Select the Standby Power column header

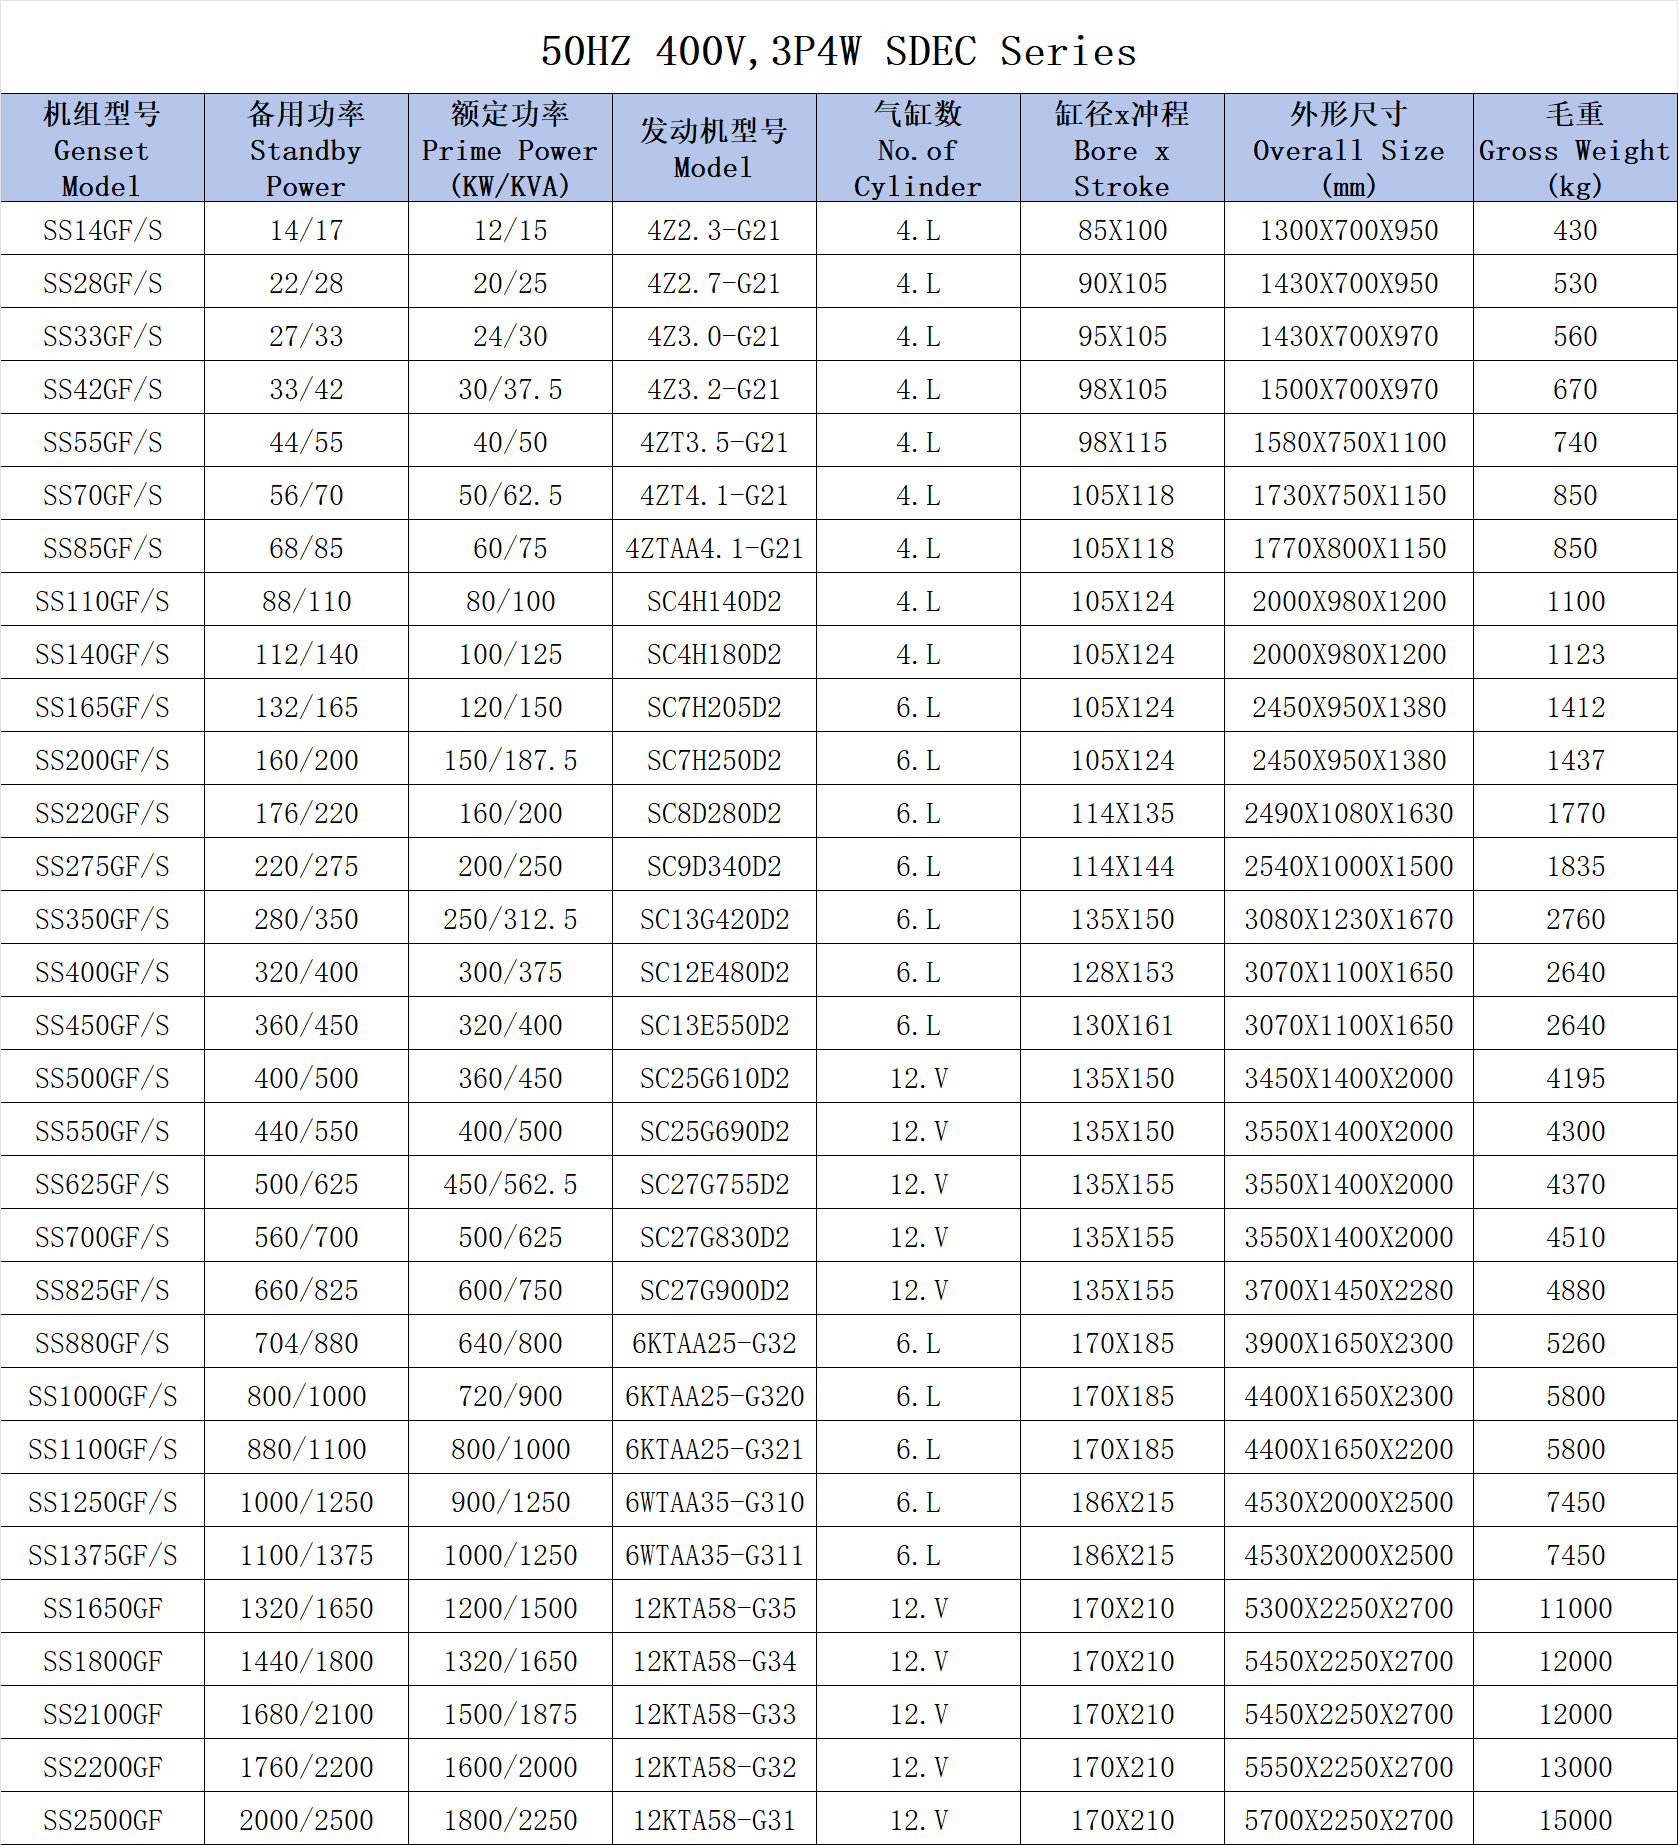(x=306, y=149)
